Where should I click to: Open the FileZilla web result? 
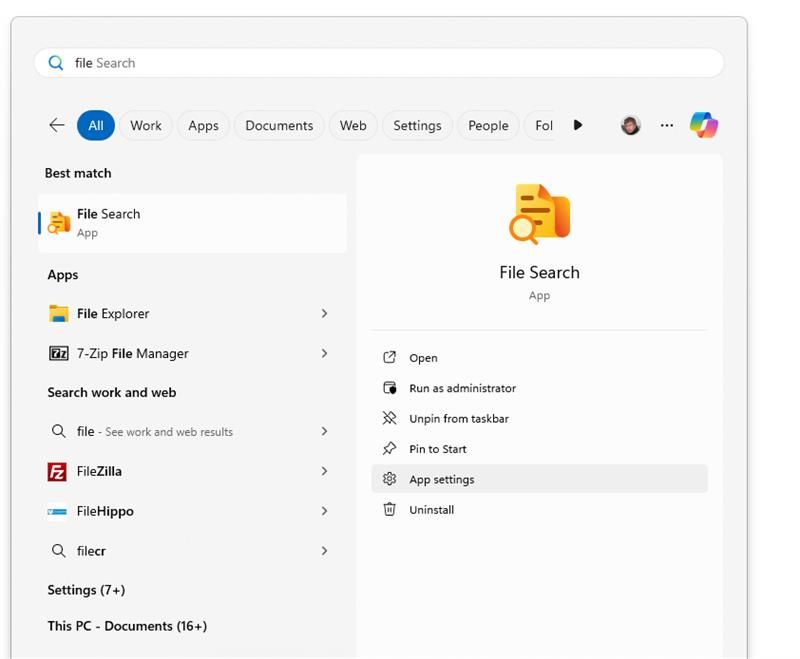point(192,471)
